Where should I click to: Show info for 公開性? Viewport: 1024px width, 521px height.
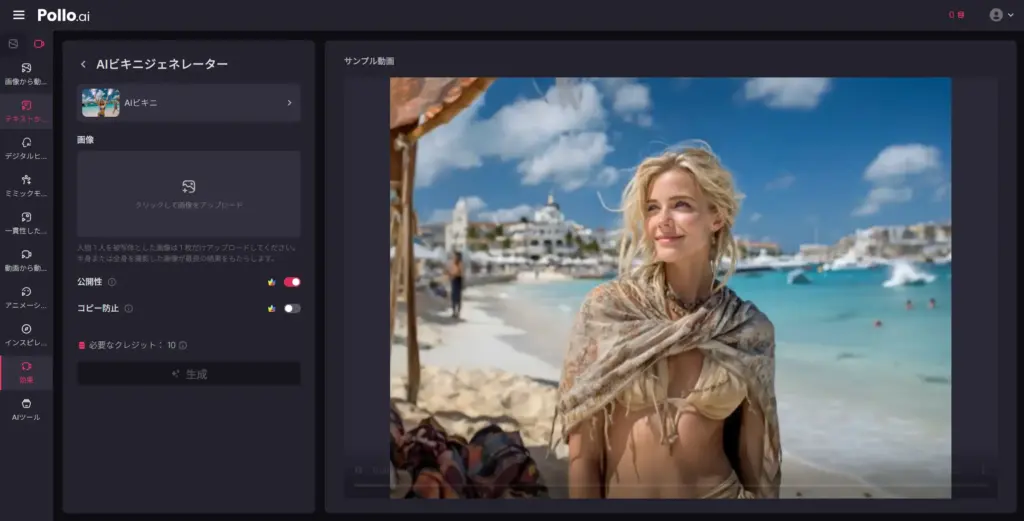click(x=112, y=282)
